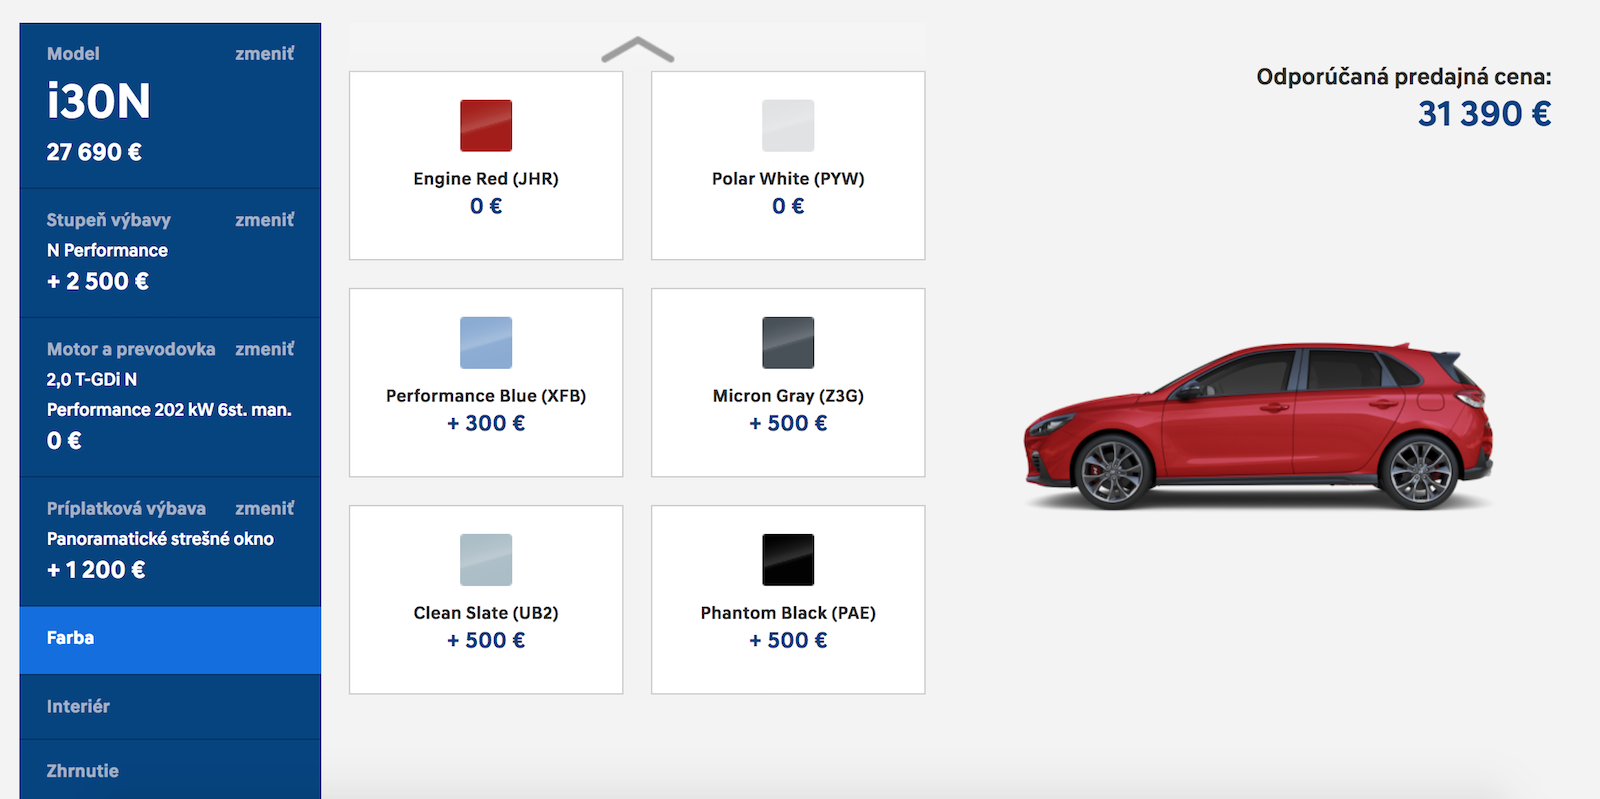Click the Performance Blue (XFB) label
This screenshot has width=1600, height=799.
(486, 396)
